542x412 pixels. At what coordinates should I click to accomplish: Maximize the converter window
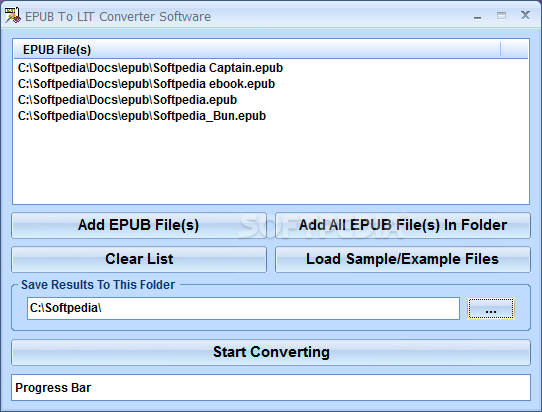pos(501,16)
